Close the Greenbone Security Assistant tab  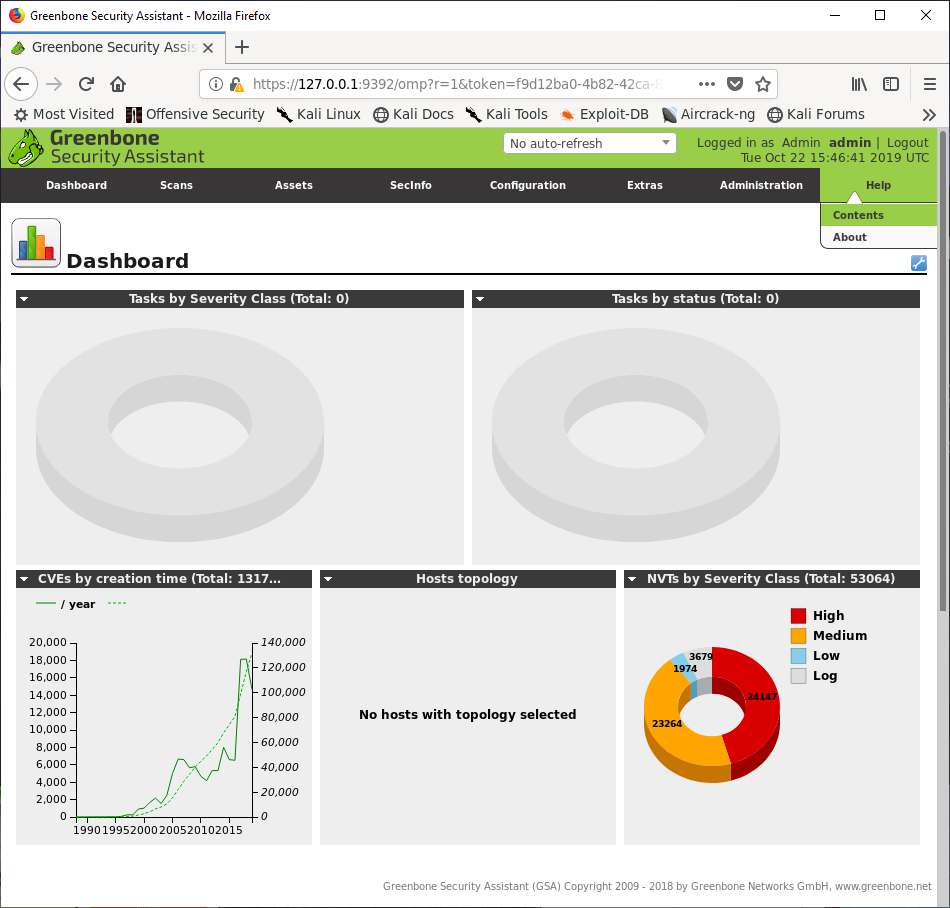[x=208, y=48]
